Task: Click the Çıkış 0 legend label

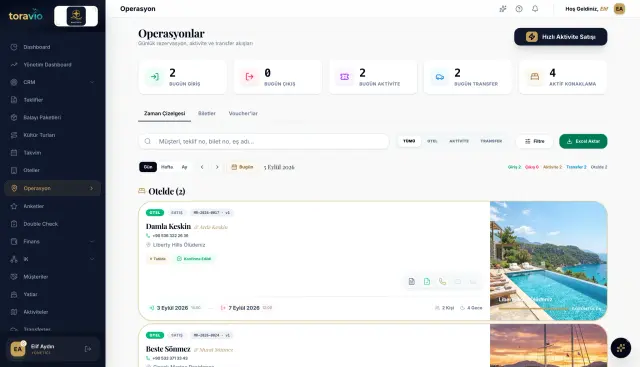Action: pyautogui.click(x=532, y=167)
